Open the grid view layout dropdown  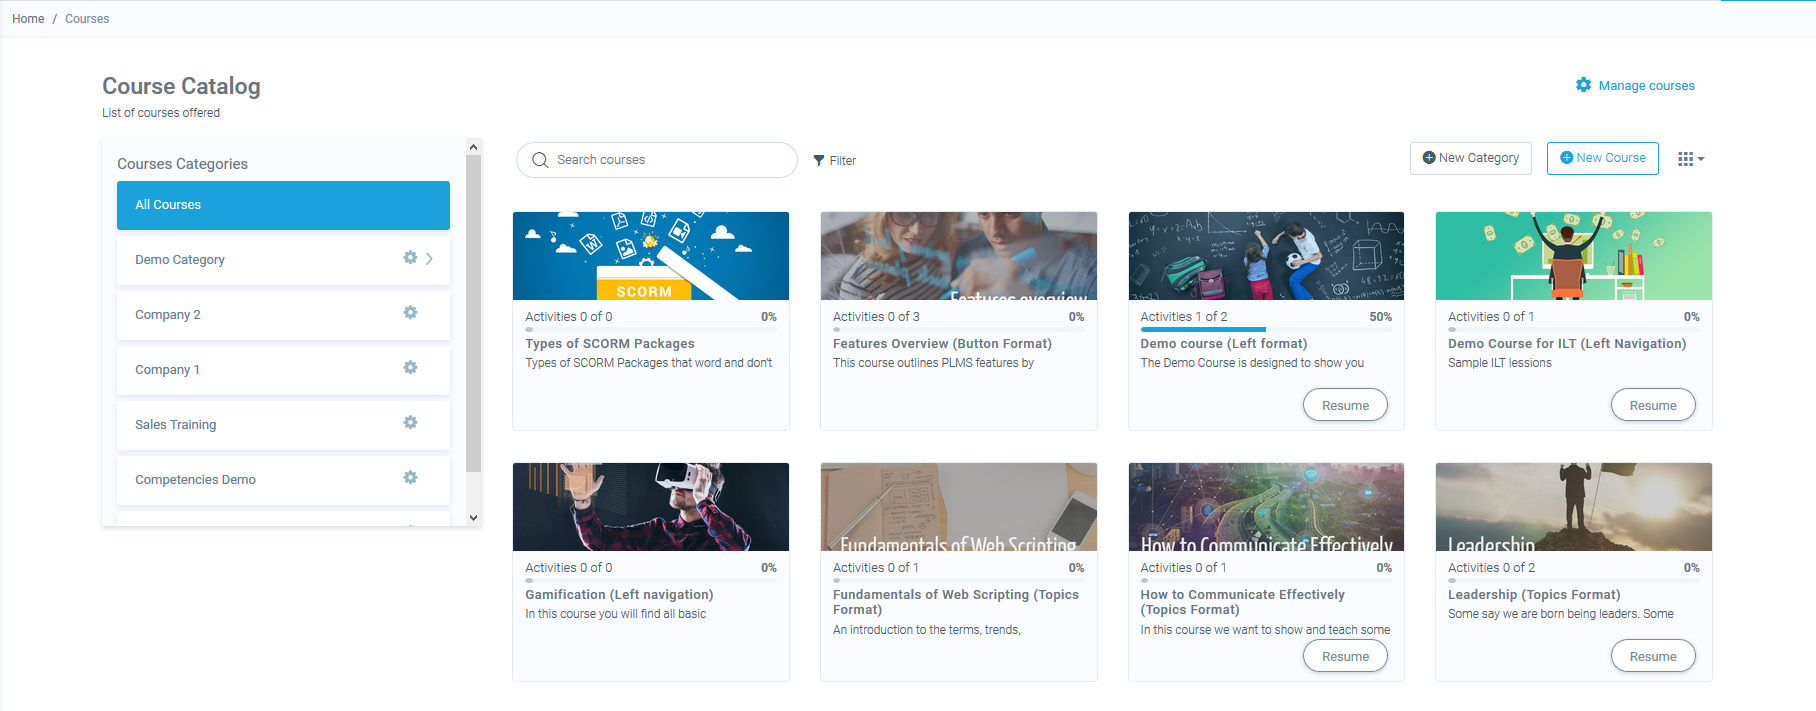[1690, 159]
